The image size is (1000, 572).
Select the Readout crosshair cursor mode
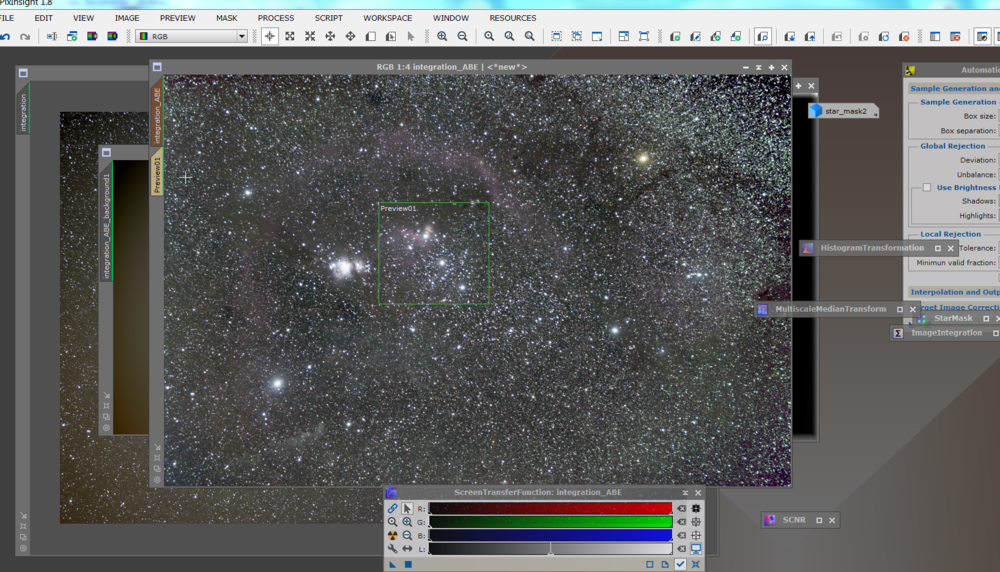(x=270, y=36)
